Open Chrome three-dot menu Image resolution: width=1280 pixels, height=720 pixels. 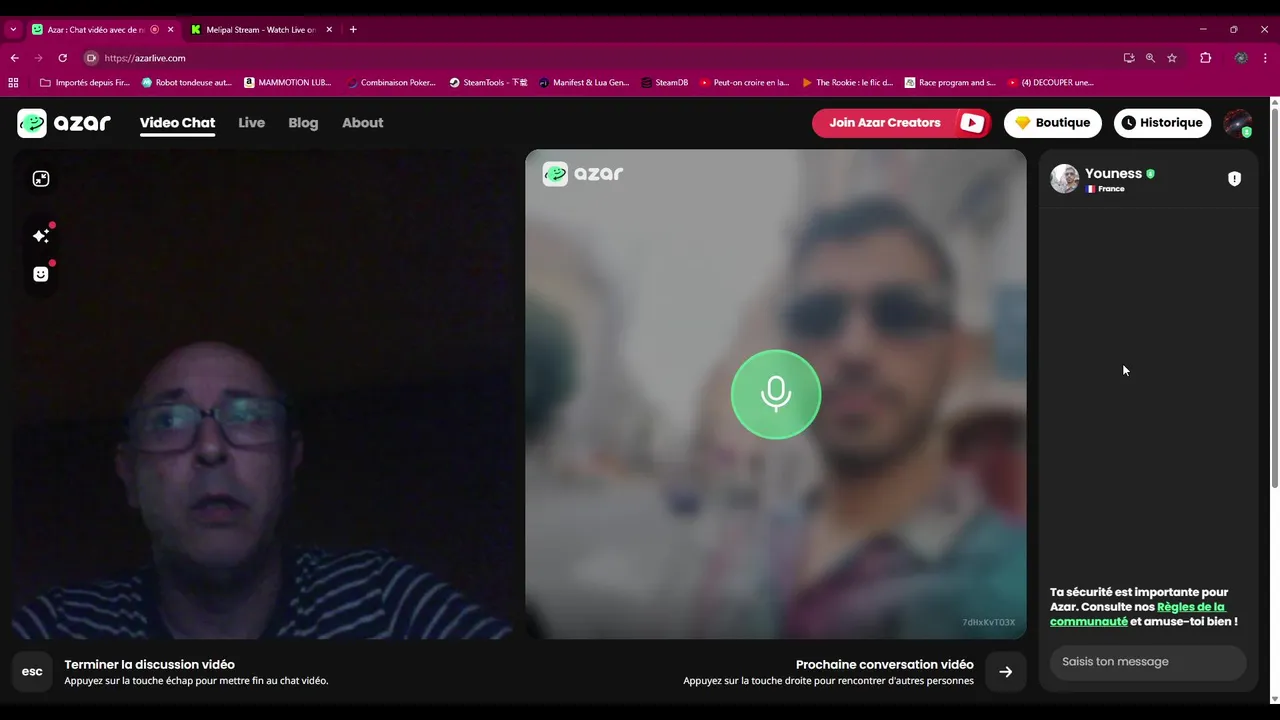(x=1266, y=58)
